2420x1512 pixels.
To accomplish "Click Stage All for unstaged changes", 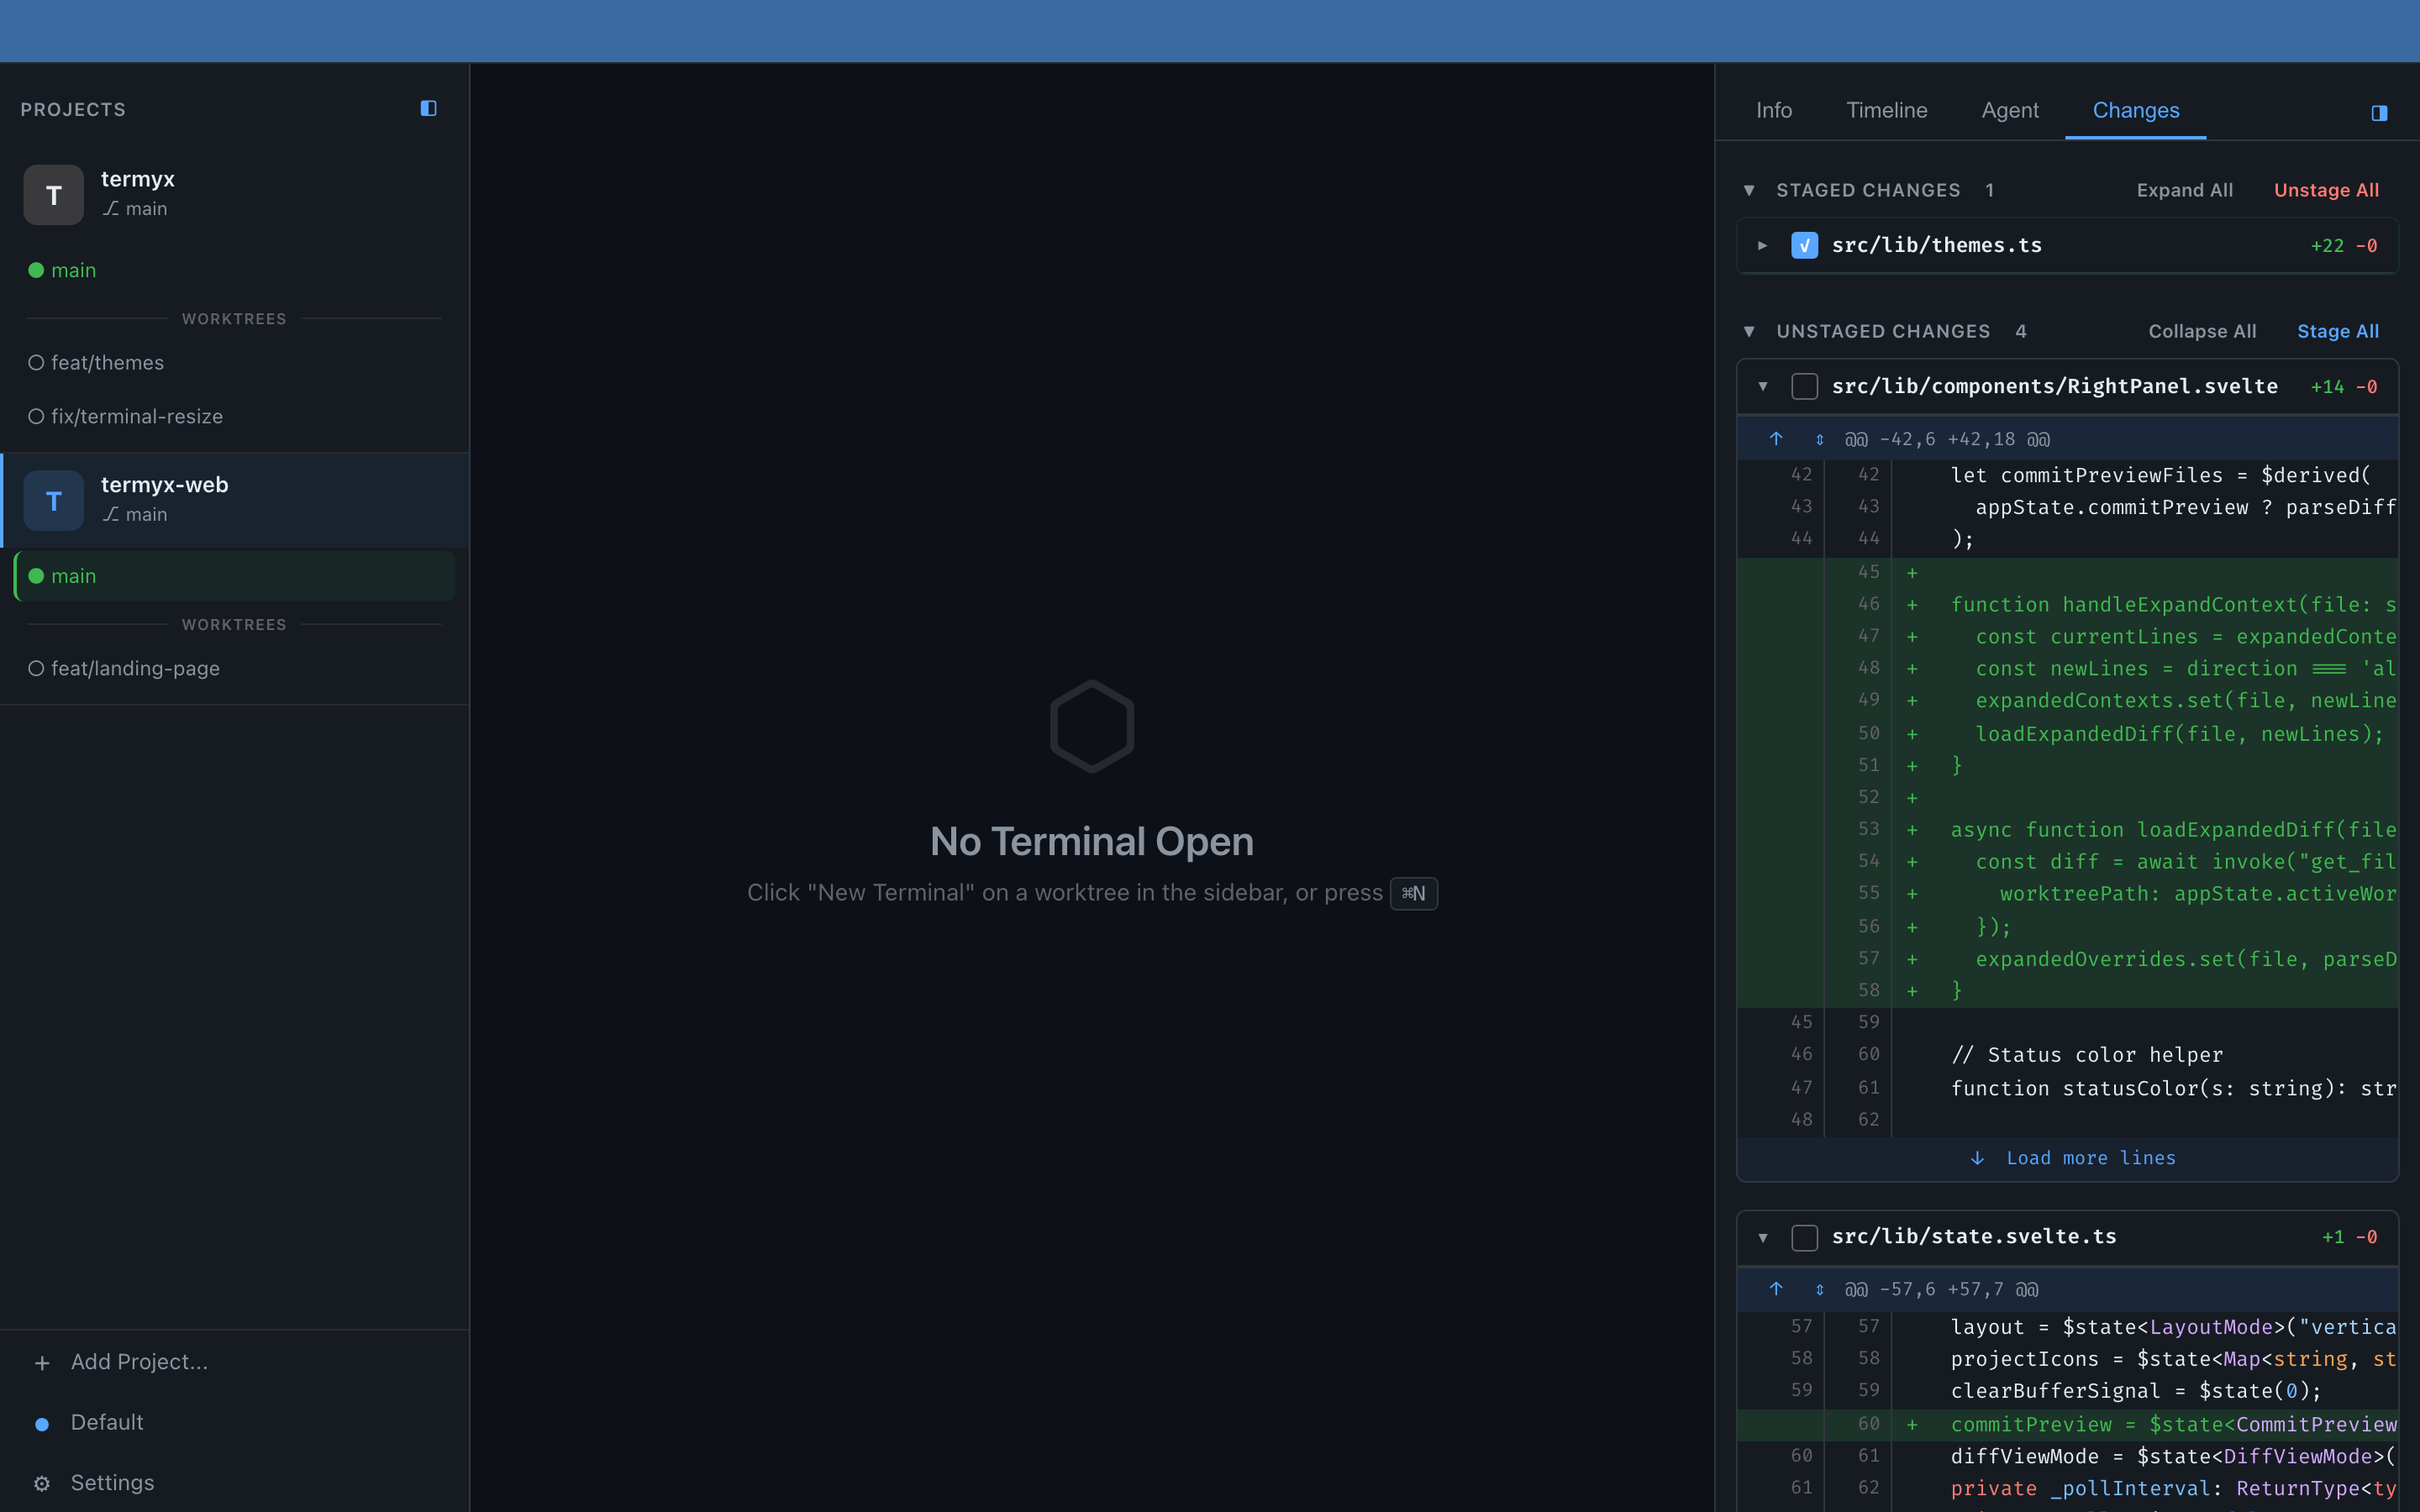I will tap(2337, 331).
